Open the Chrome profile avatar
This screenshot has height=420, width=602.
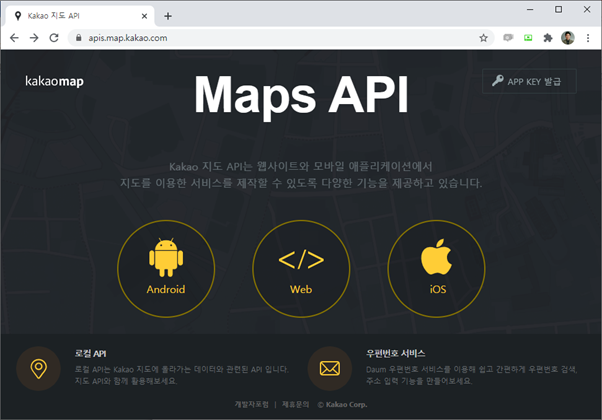568,38
